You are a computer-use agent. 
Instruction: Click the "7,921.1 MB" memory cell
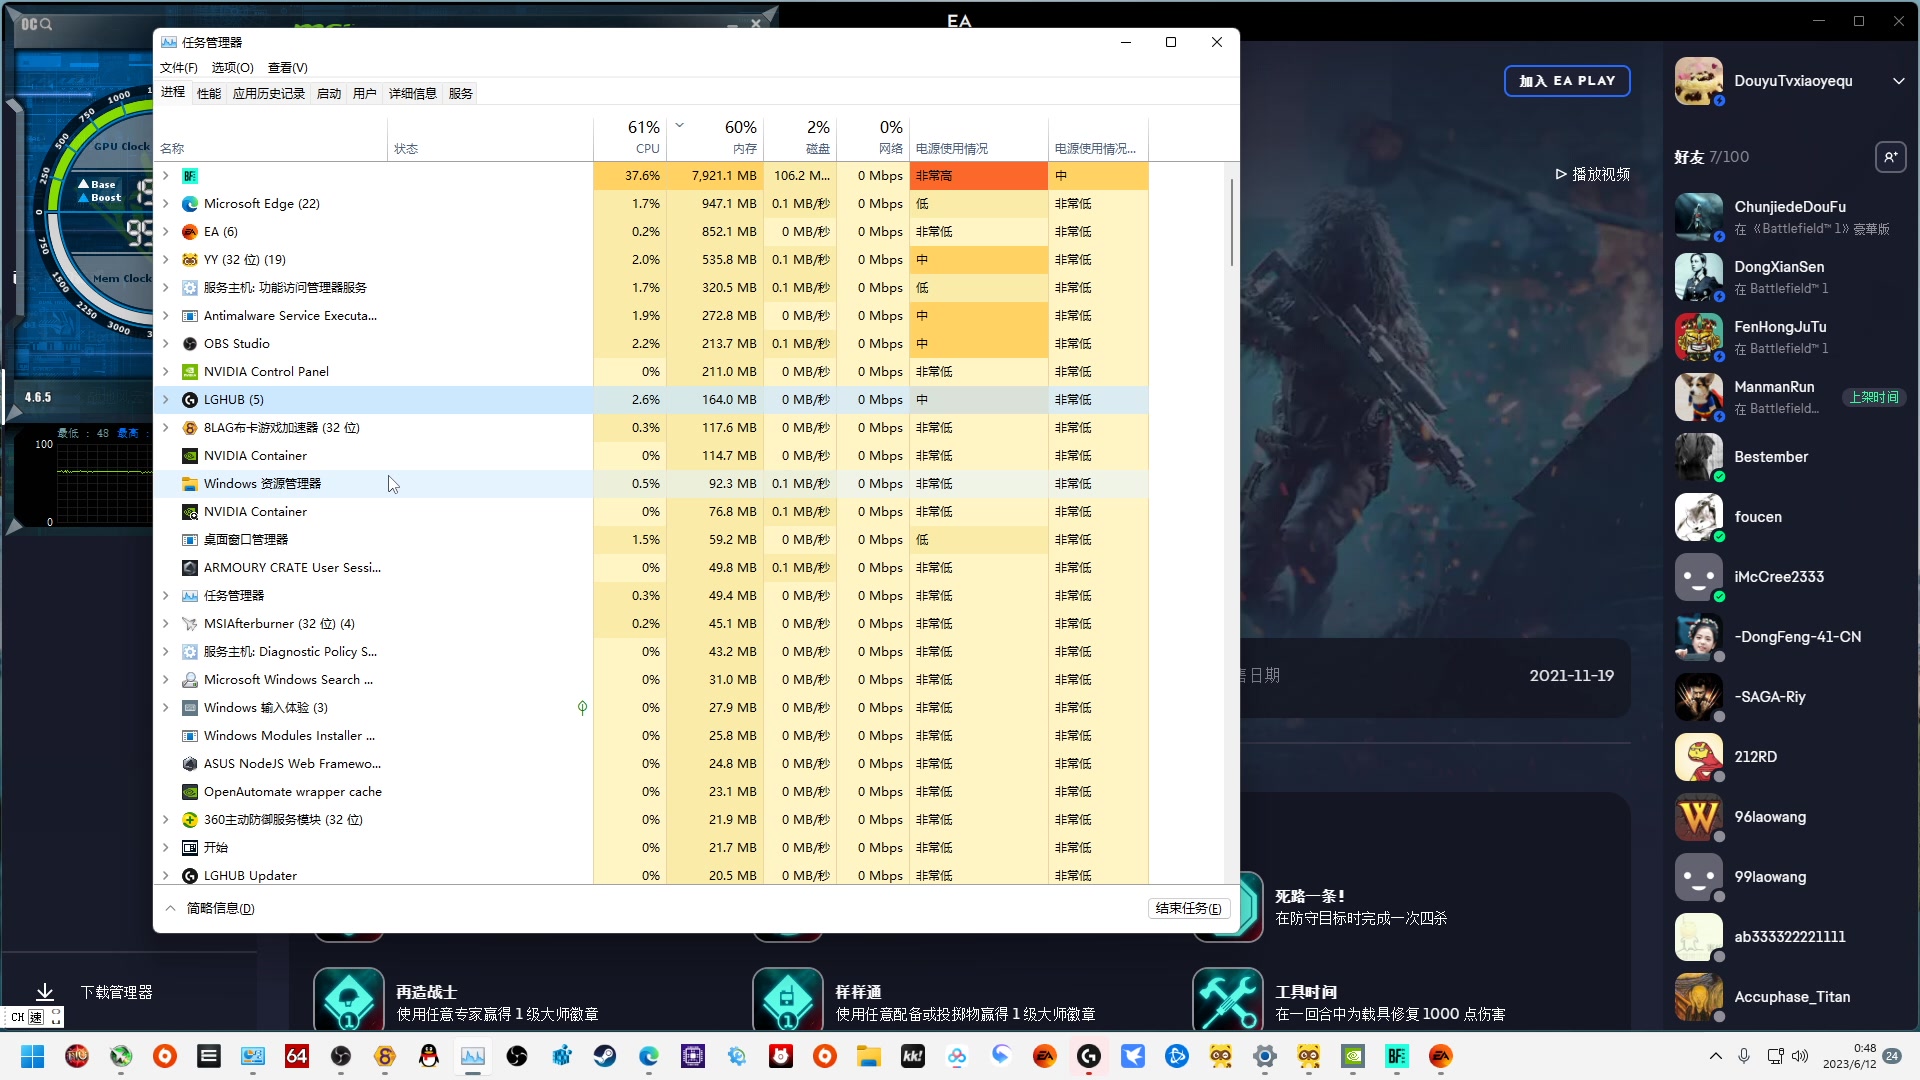click(715, 176)
